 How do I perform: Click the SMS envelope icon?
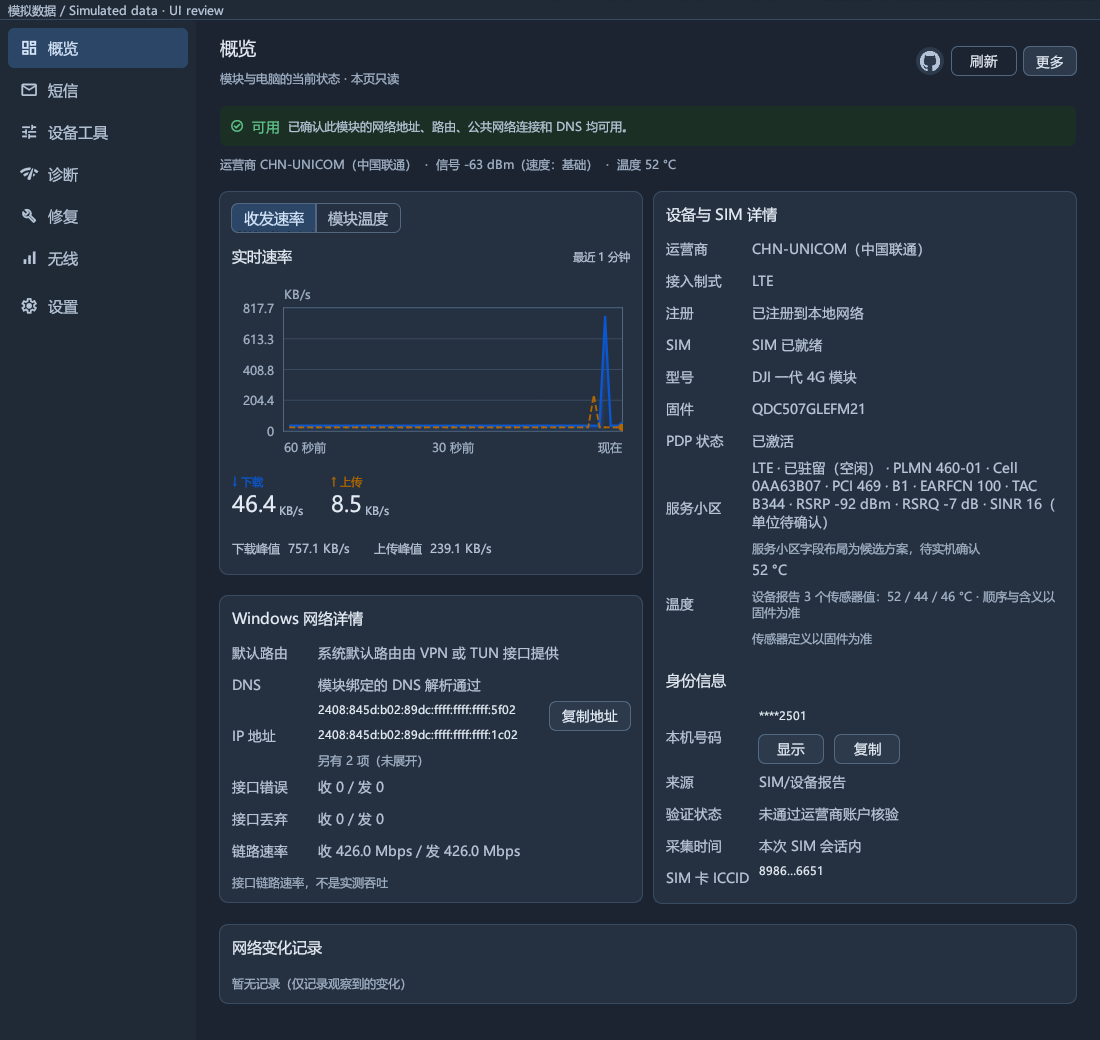click(x=29, y=90)
